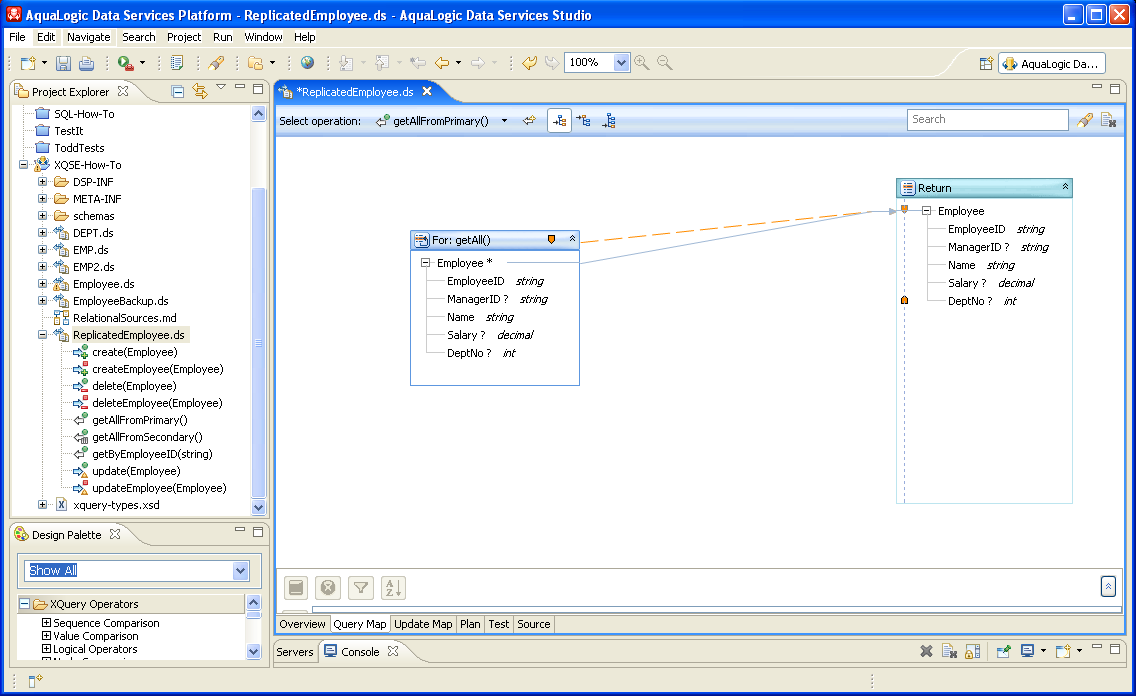Click the go-to-operation arrow beside getAllFromPrimary()
This screenshot has height=696, width=1136.
[x=530, y=120]
